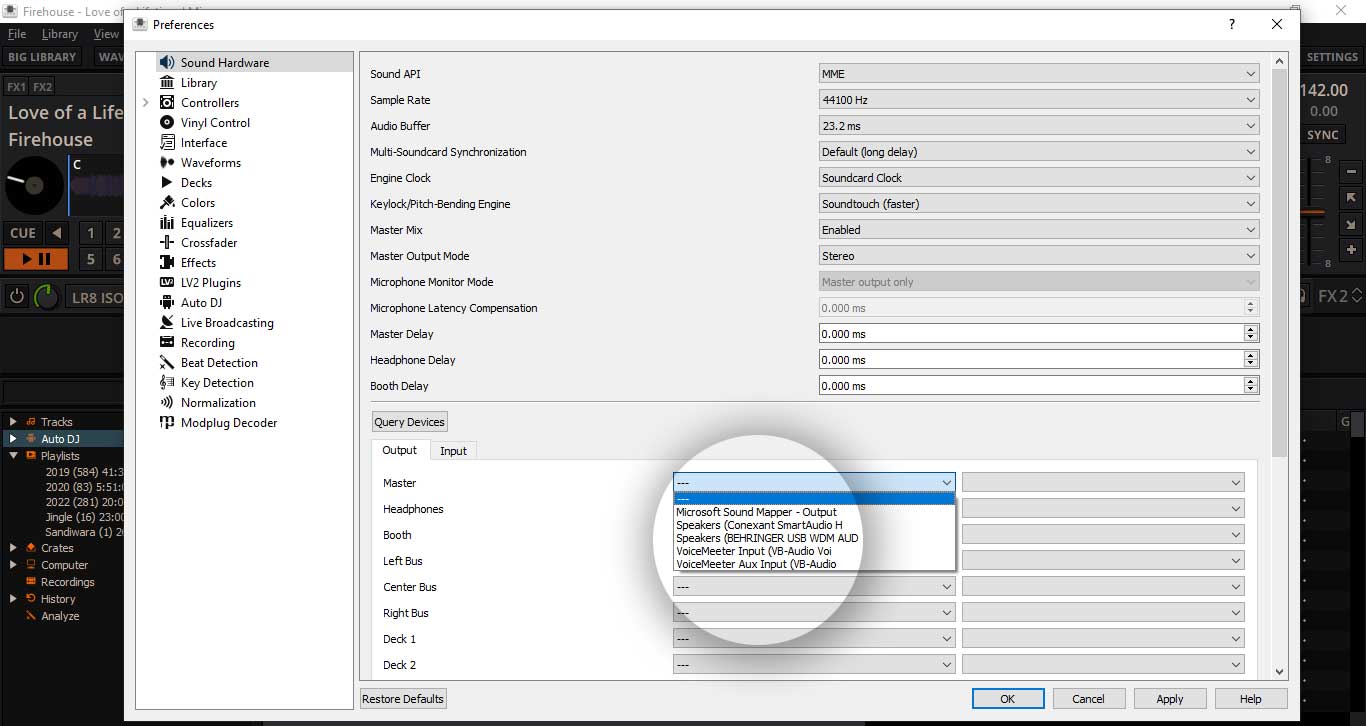
Task: Open the Sample Rate dropdown
Action: coord(1038,100)
